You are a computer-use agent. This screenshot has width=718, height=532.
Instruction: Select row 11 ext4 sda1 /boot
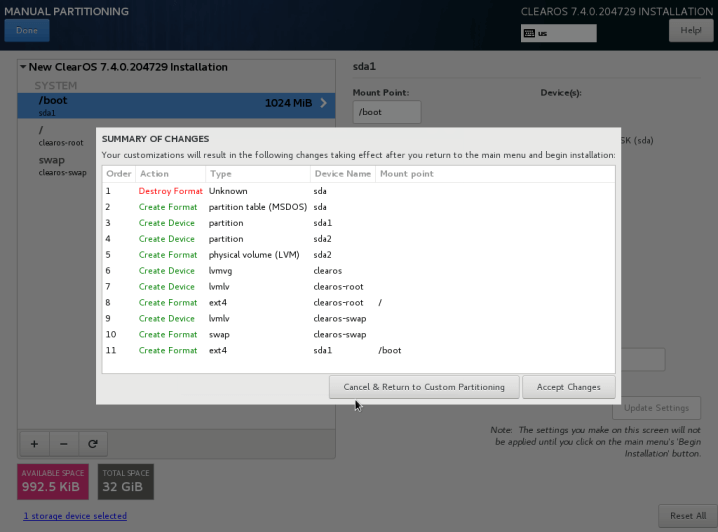coord(359,350)
